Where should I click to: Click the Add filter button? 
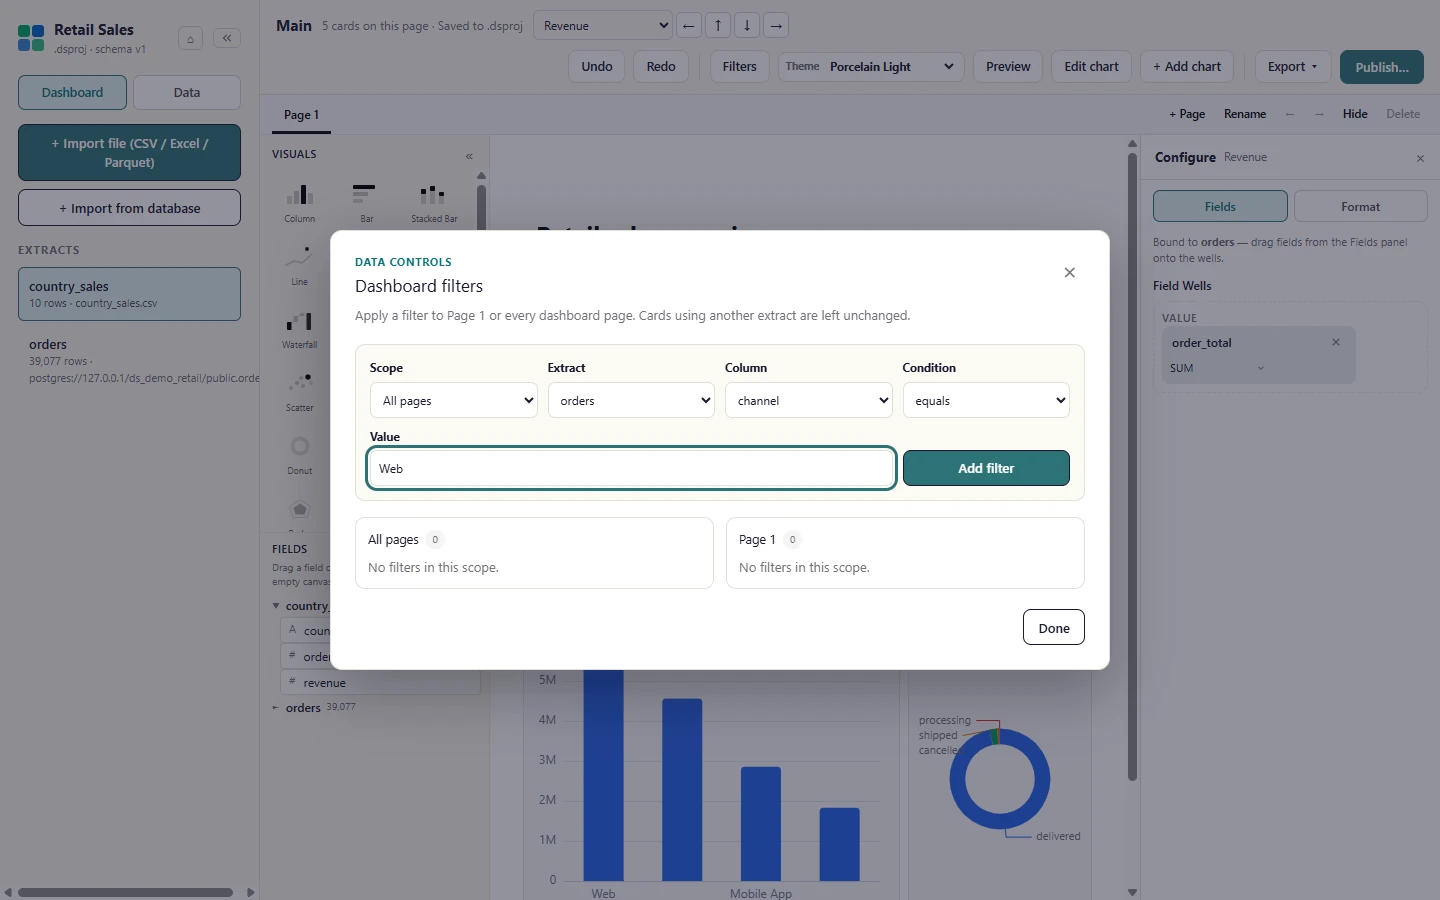(x=986, y=468)
